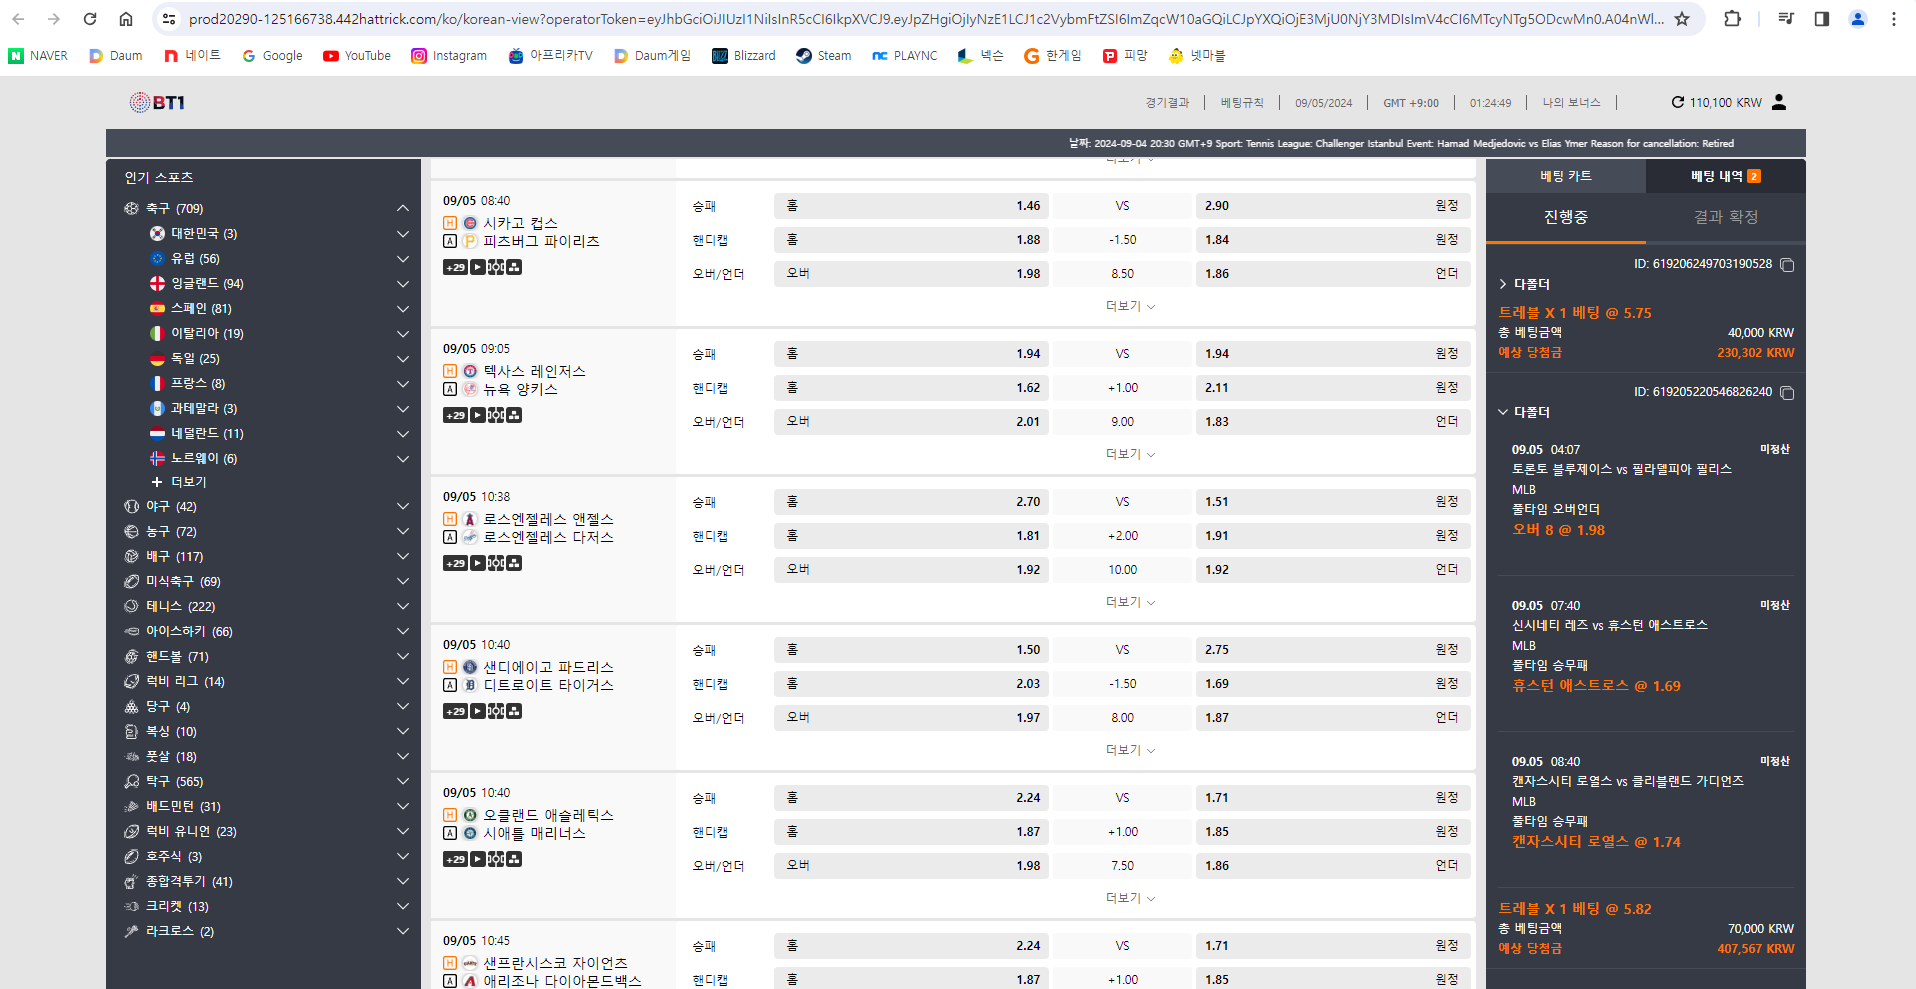Open 종합격투기 (41) category
This screenshot has width=1916, height=989.
189,882
